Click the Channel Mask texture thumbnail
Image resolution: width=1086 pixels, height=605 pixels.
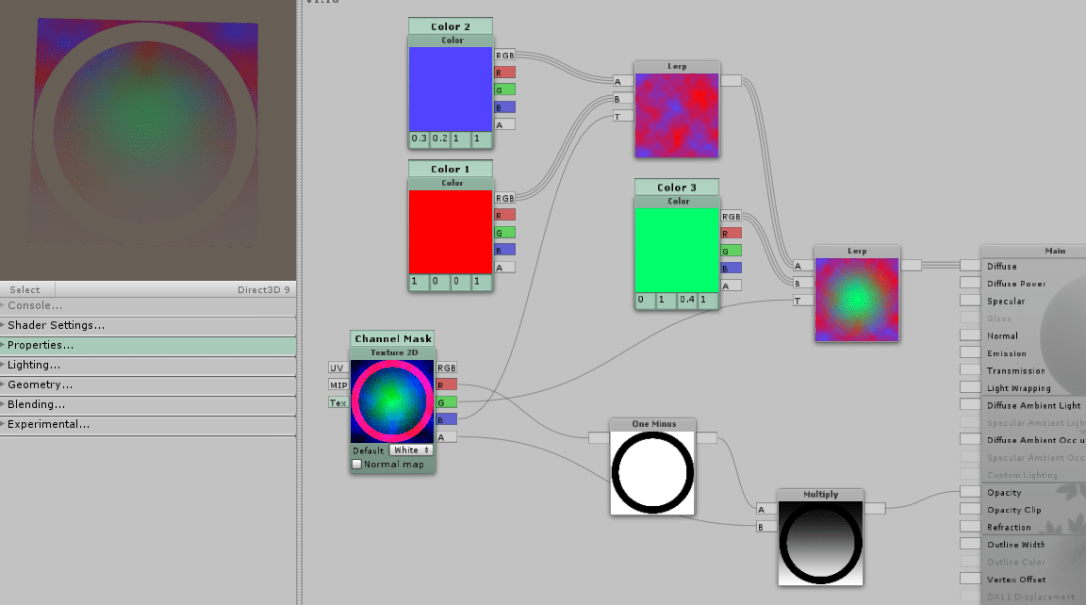tap(392, 402)
